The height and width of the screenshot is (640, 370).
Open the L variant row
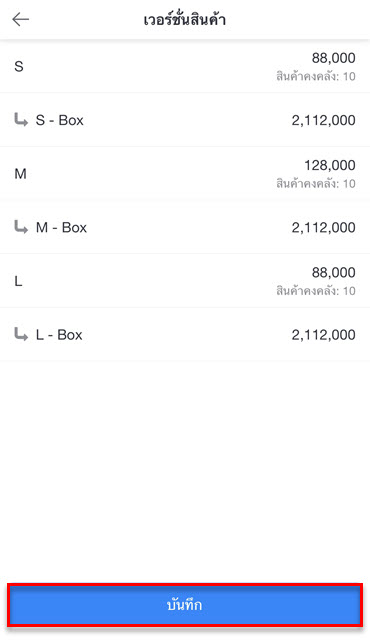[x=185, y=281]
